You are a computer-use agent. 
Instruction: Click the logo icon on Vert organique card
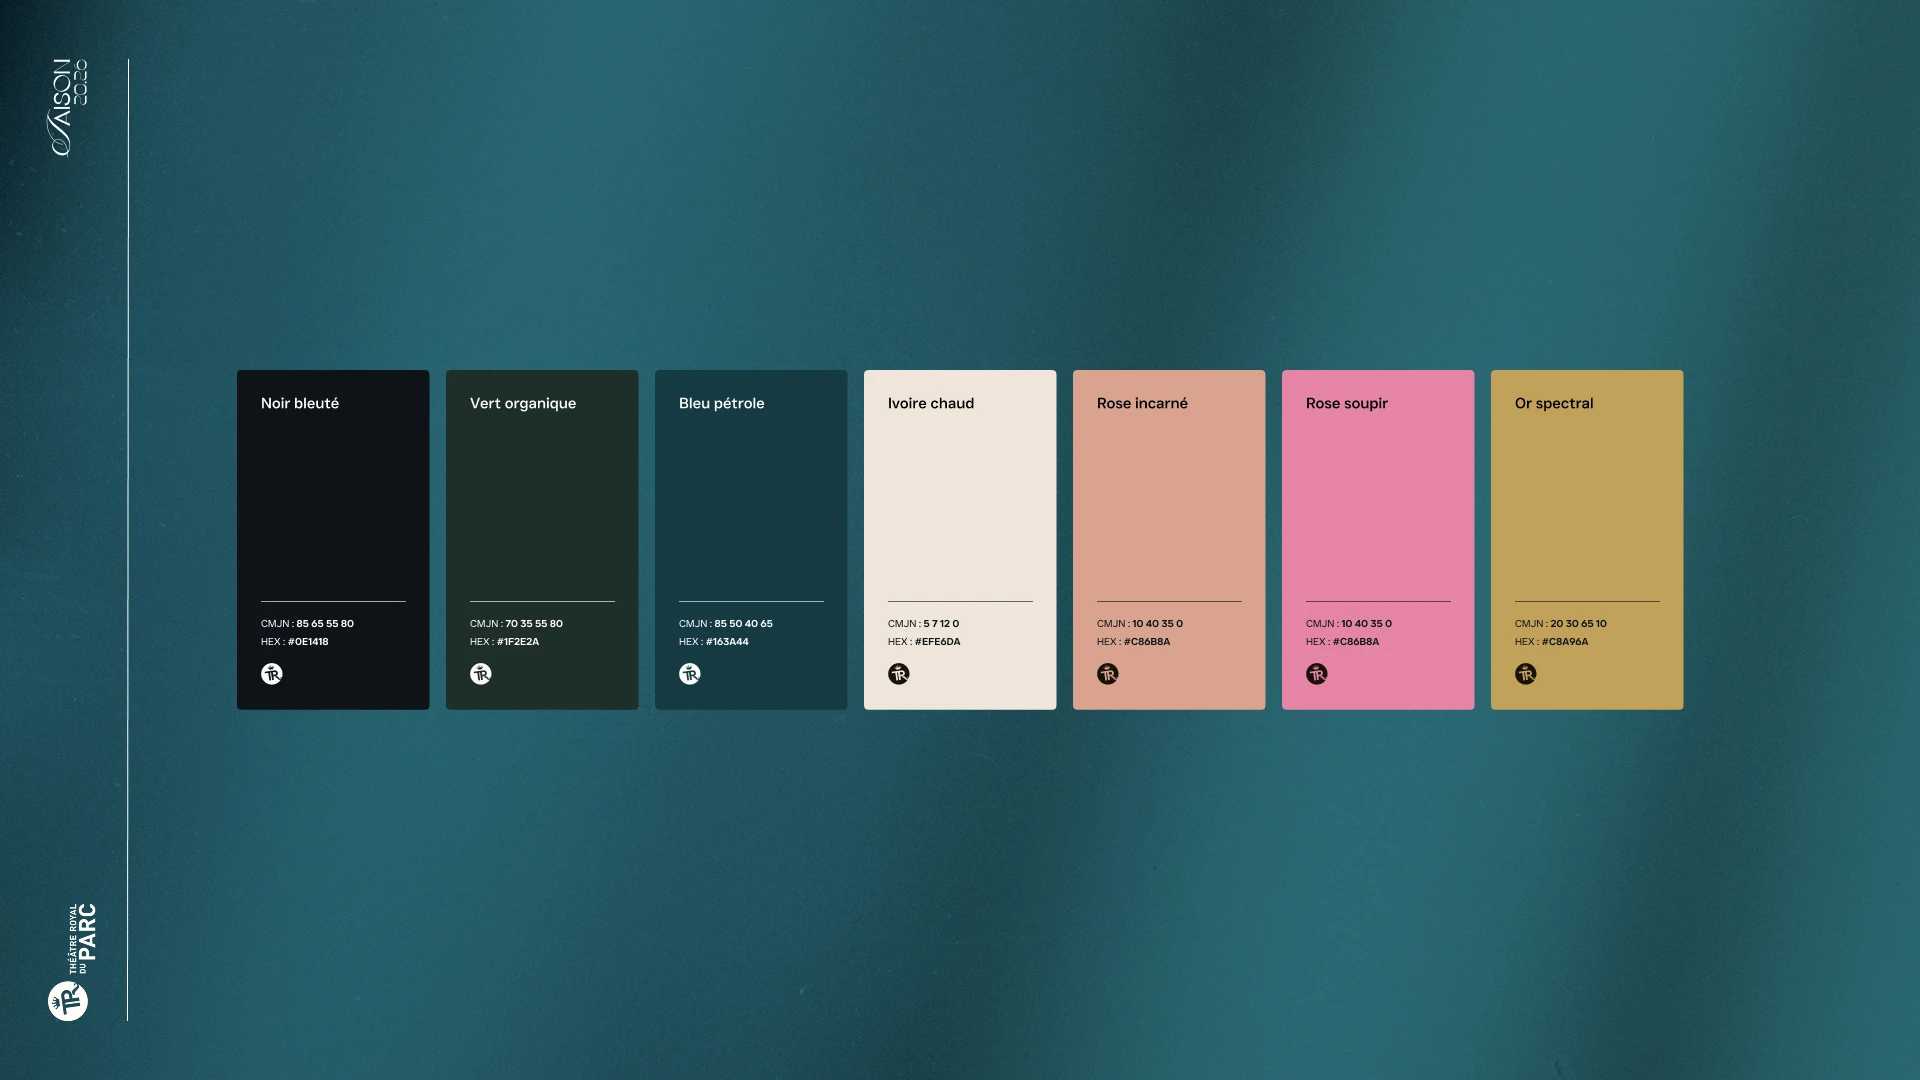tap(481, 674)
